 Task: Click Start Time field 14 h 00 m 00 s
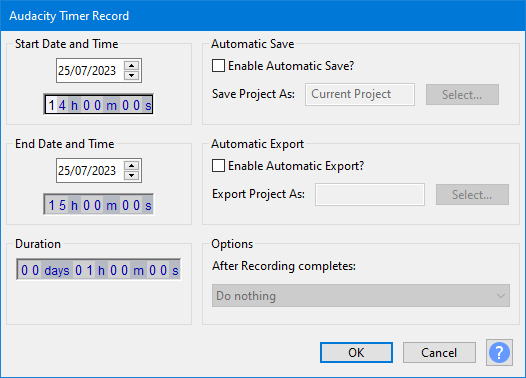pyautogui.click(x=99, y=105)
